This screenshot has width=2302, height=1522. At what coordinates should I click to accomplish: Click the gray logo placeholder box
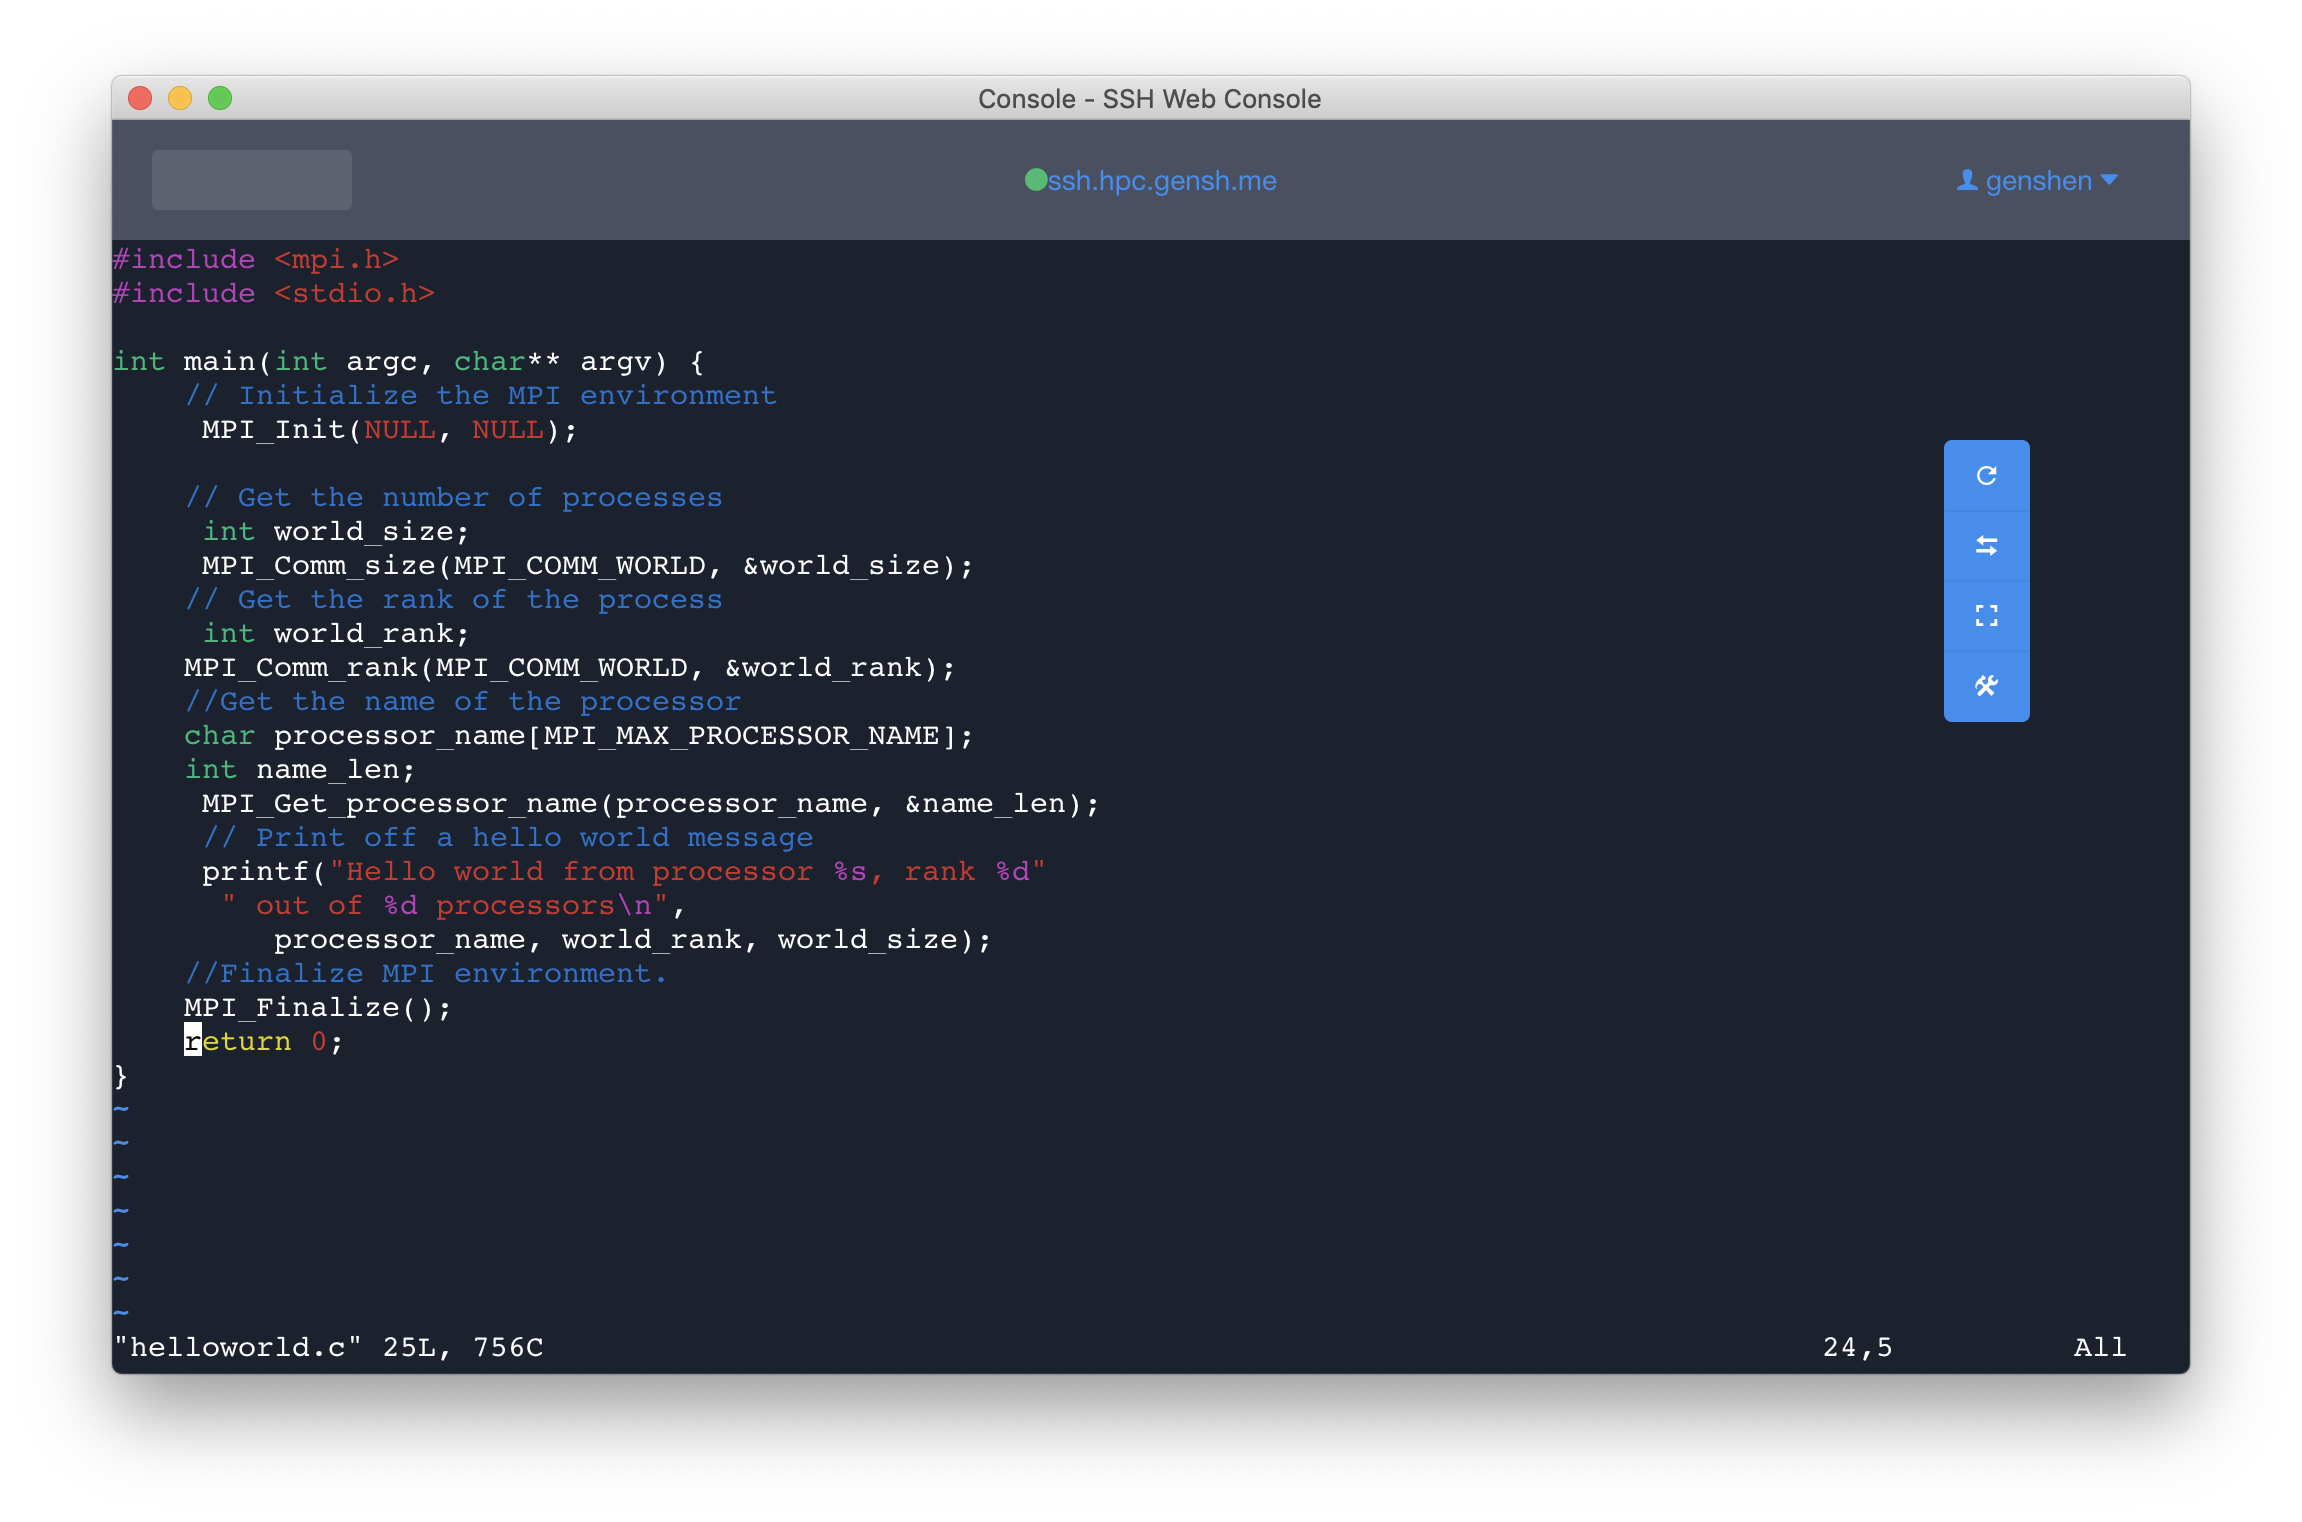point(251,180)
